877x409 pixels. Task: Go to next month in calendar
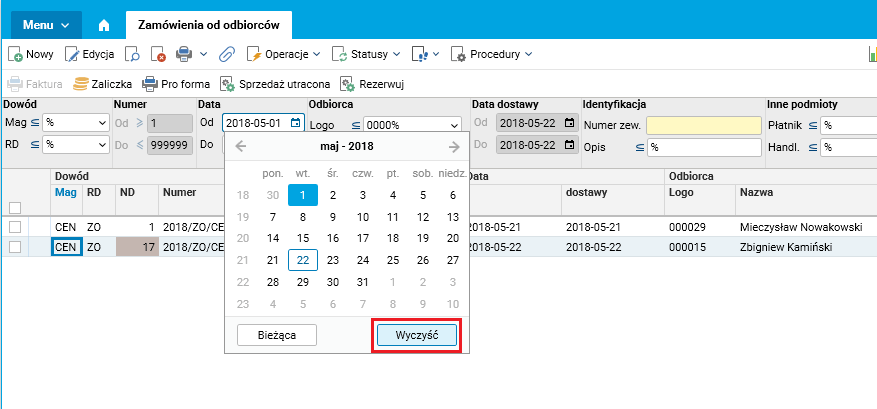pyautogui.click(x=454, y=147)
